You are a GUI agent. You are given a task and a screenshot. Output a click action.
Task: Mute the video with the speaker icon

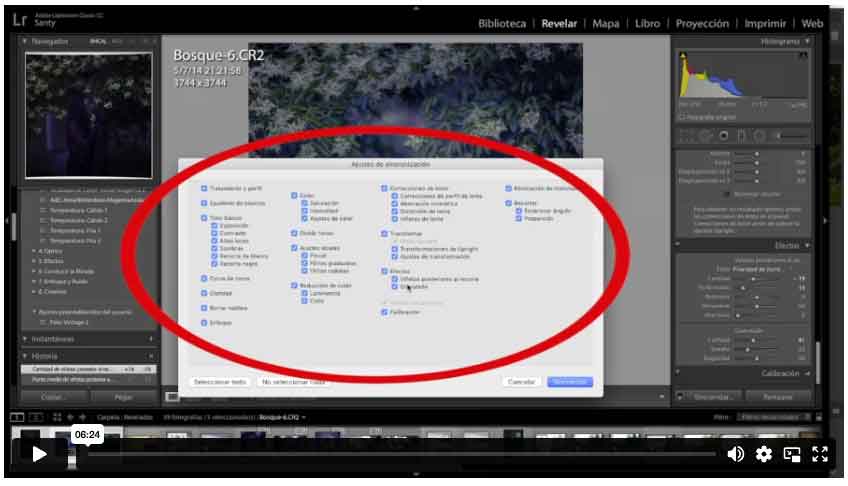point(735,454)
